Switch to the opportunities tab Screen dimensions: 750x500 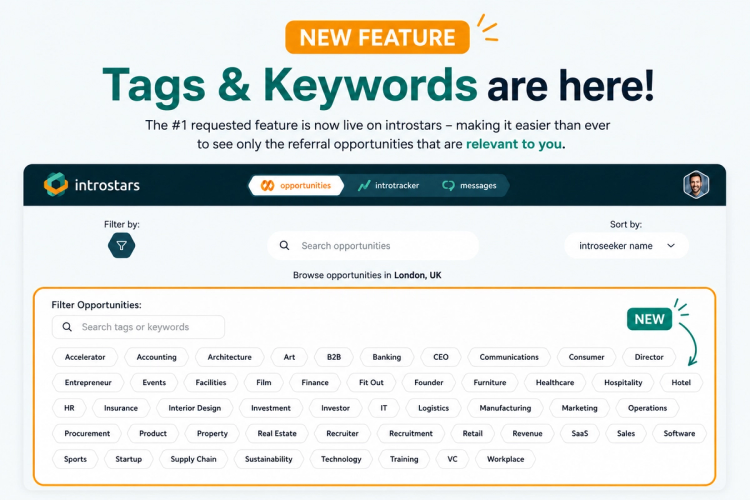(x=296, y=186)
